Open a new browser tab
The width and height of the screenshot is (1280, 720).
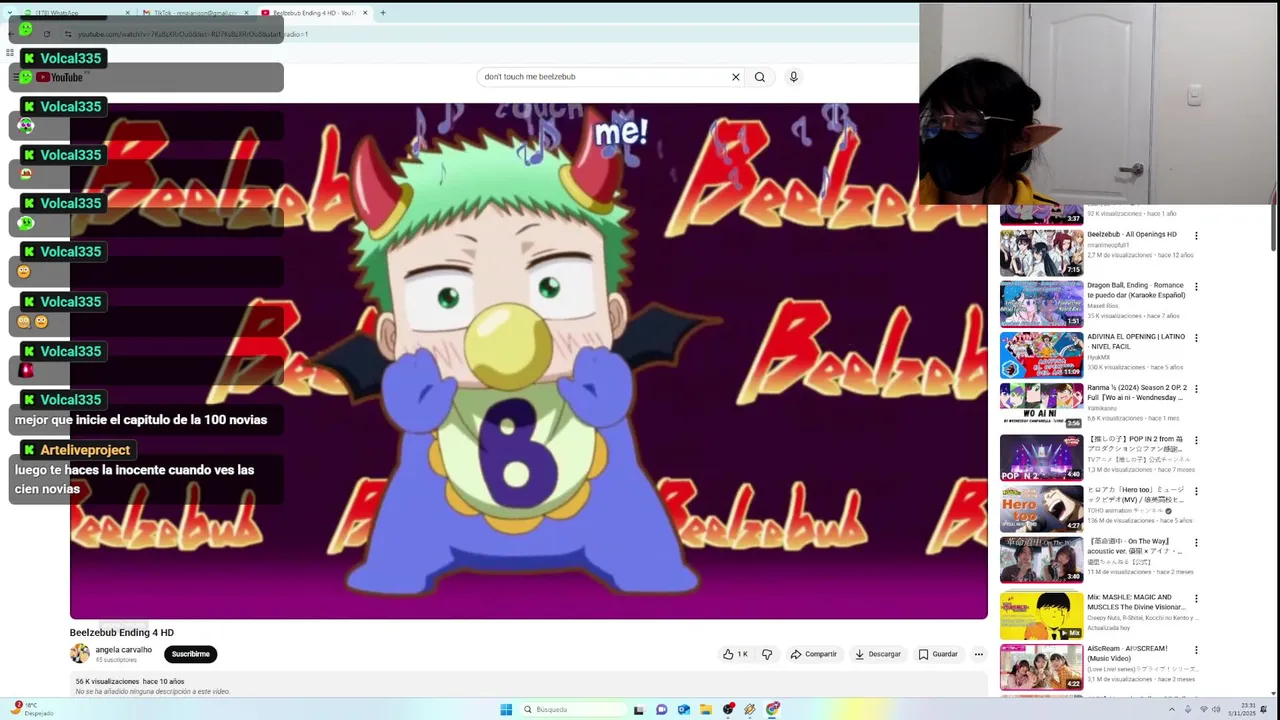point(383,13)
